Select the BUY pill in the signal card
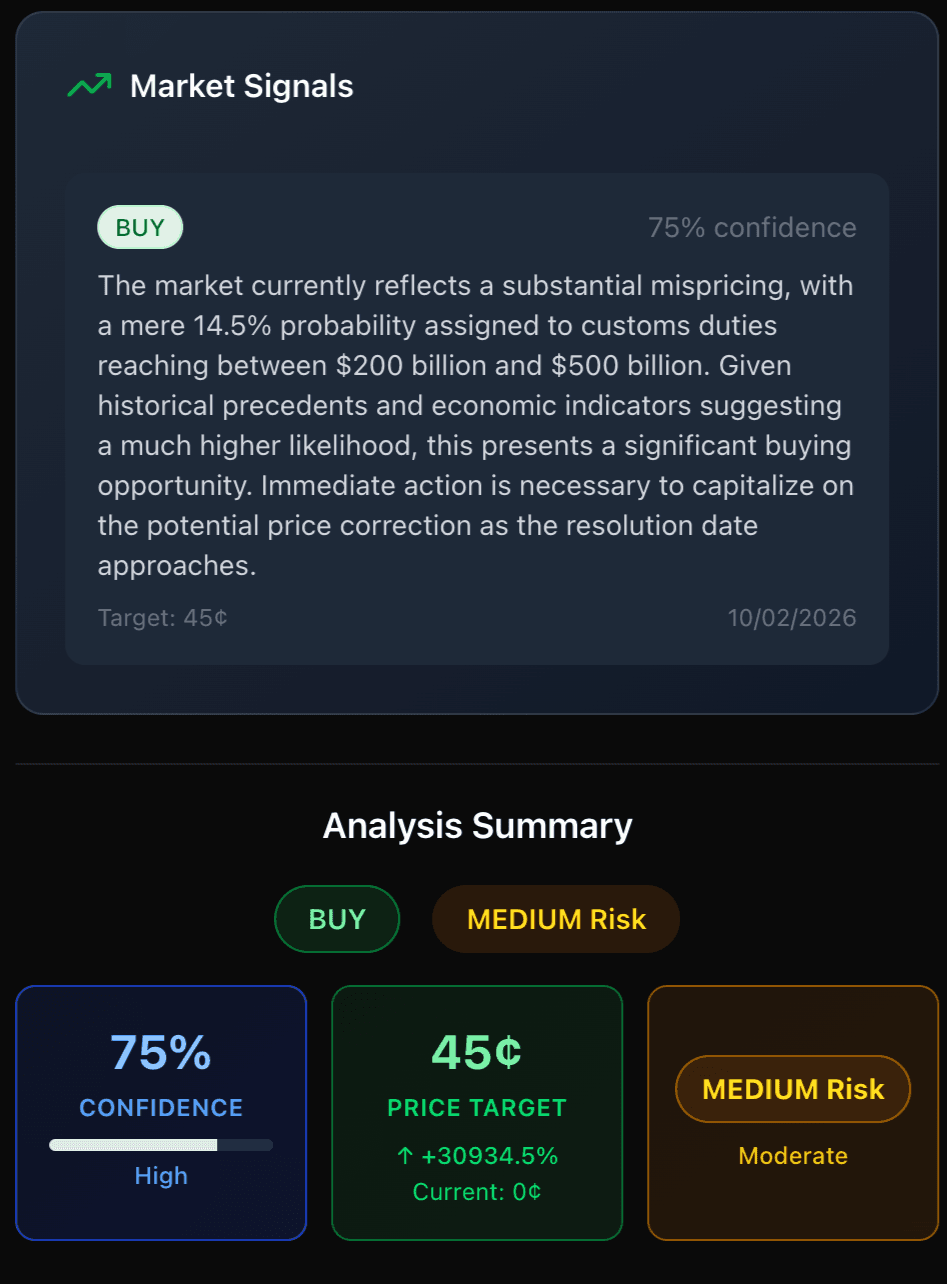Viewport: 947px width, 1284px height. [x=139, y=227]
